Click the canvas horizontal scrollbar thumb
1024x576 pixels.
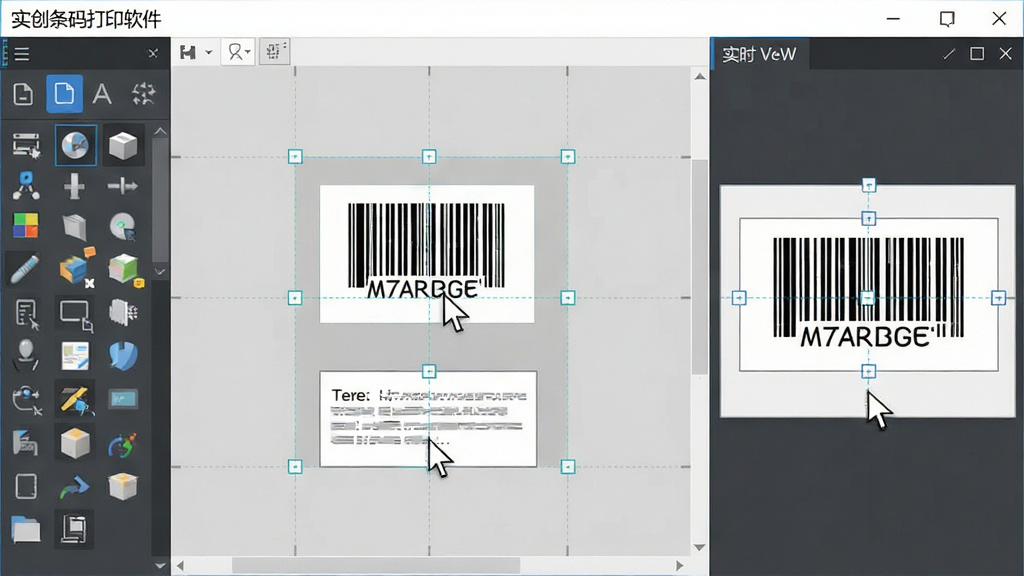[376, 566]
